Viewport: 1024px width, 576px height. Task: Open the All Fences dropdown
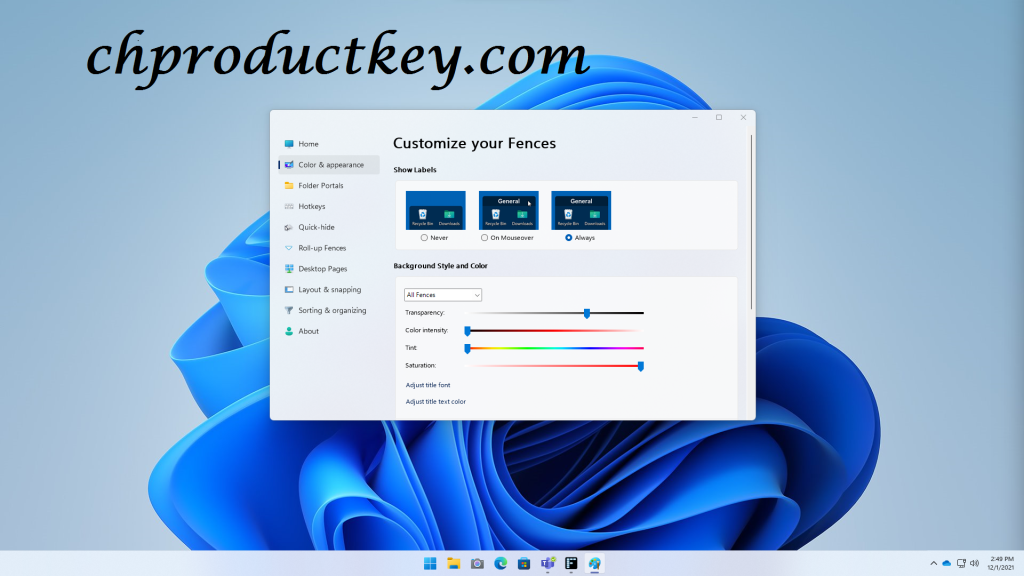click(x=443, y=295)
